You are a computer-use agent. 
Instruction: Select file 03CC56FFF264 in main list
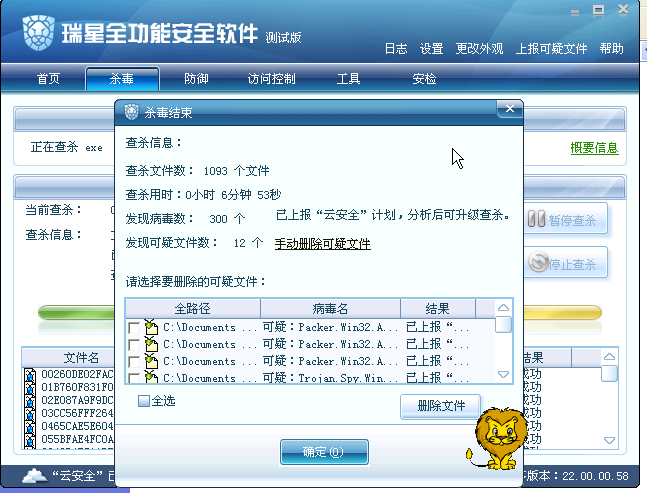77,413
